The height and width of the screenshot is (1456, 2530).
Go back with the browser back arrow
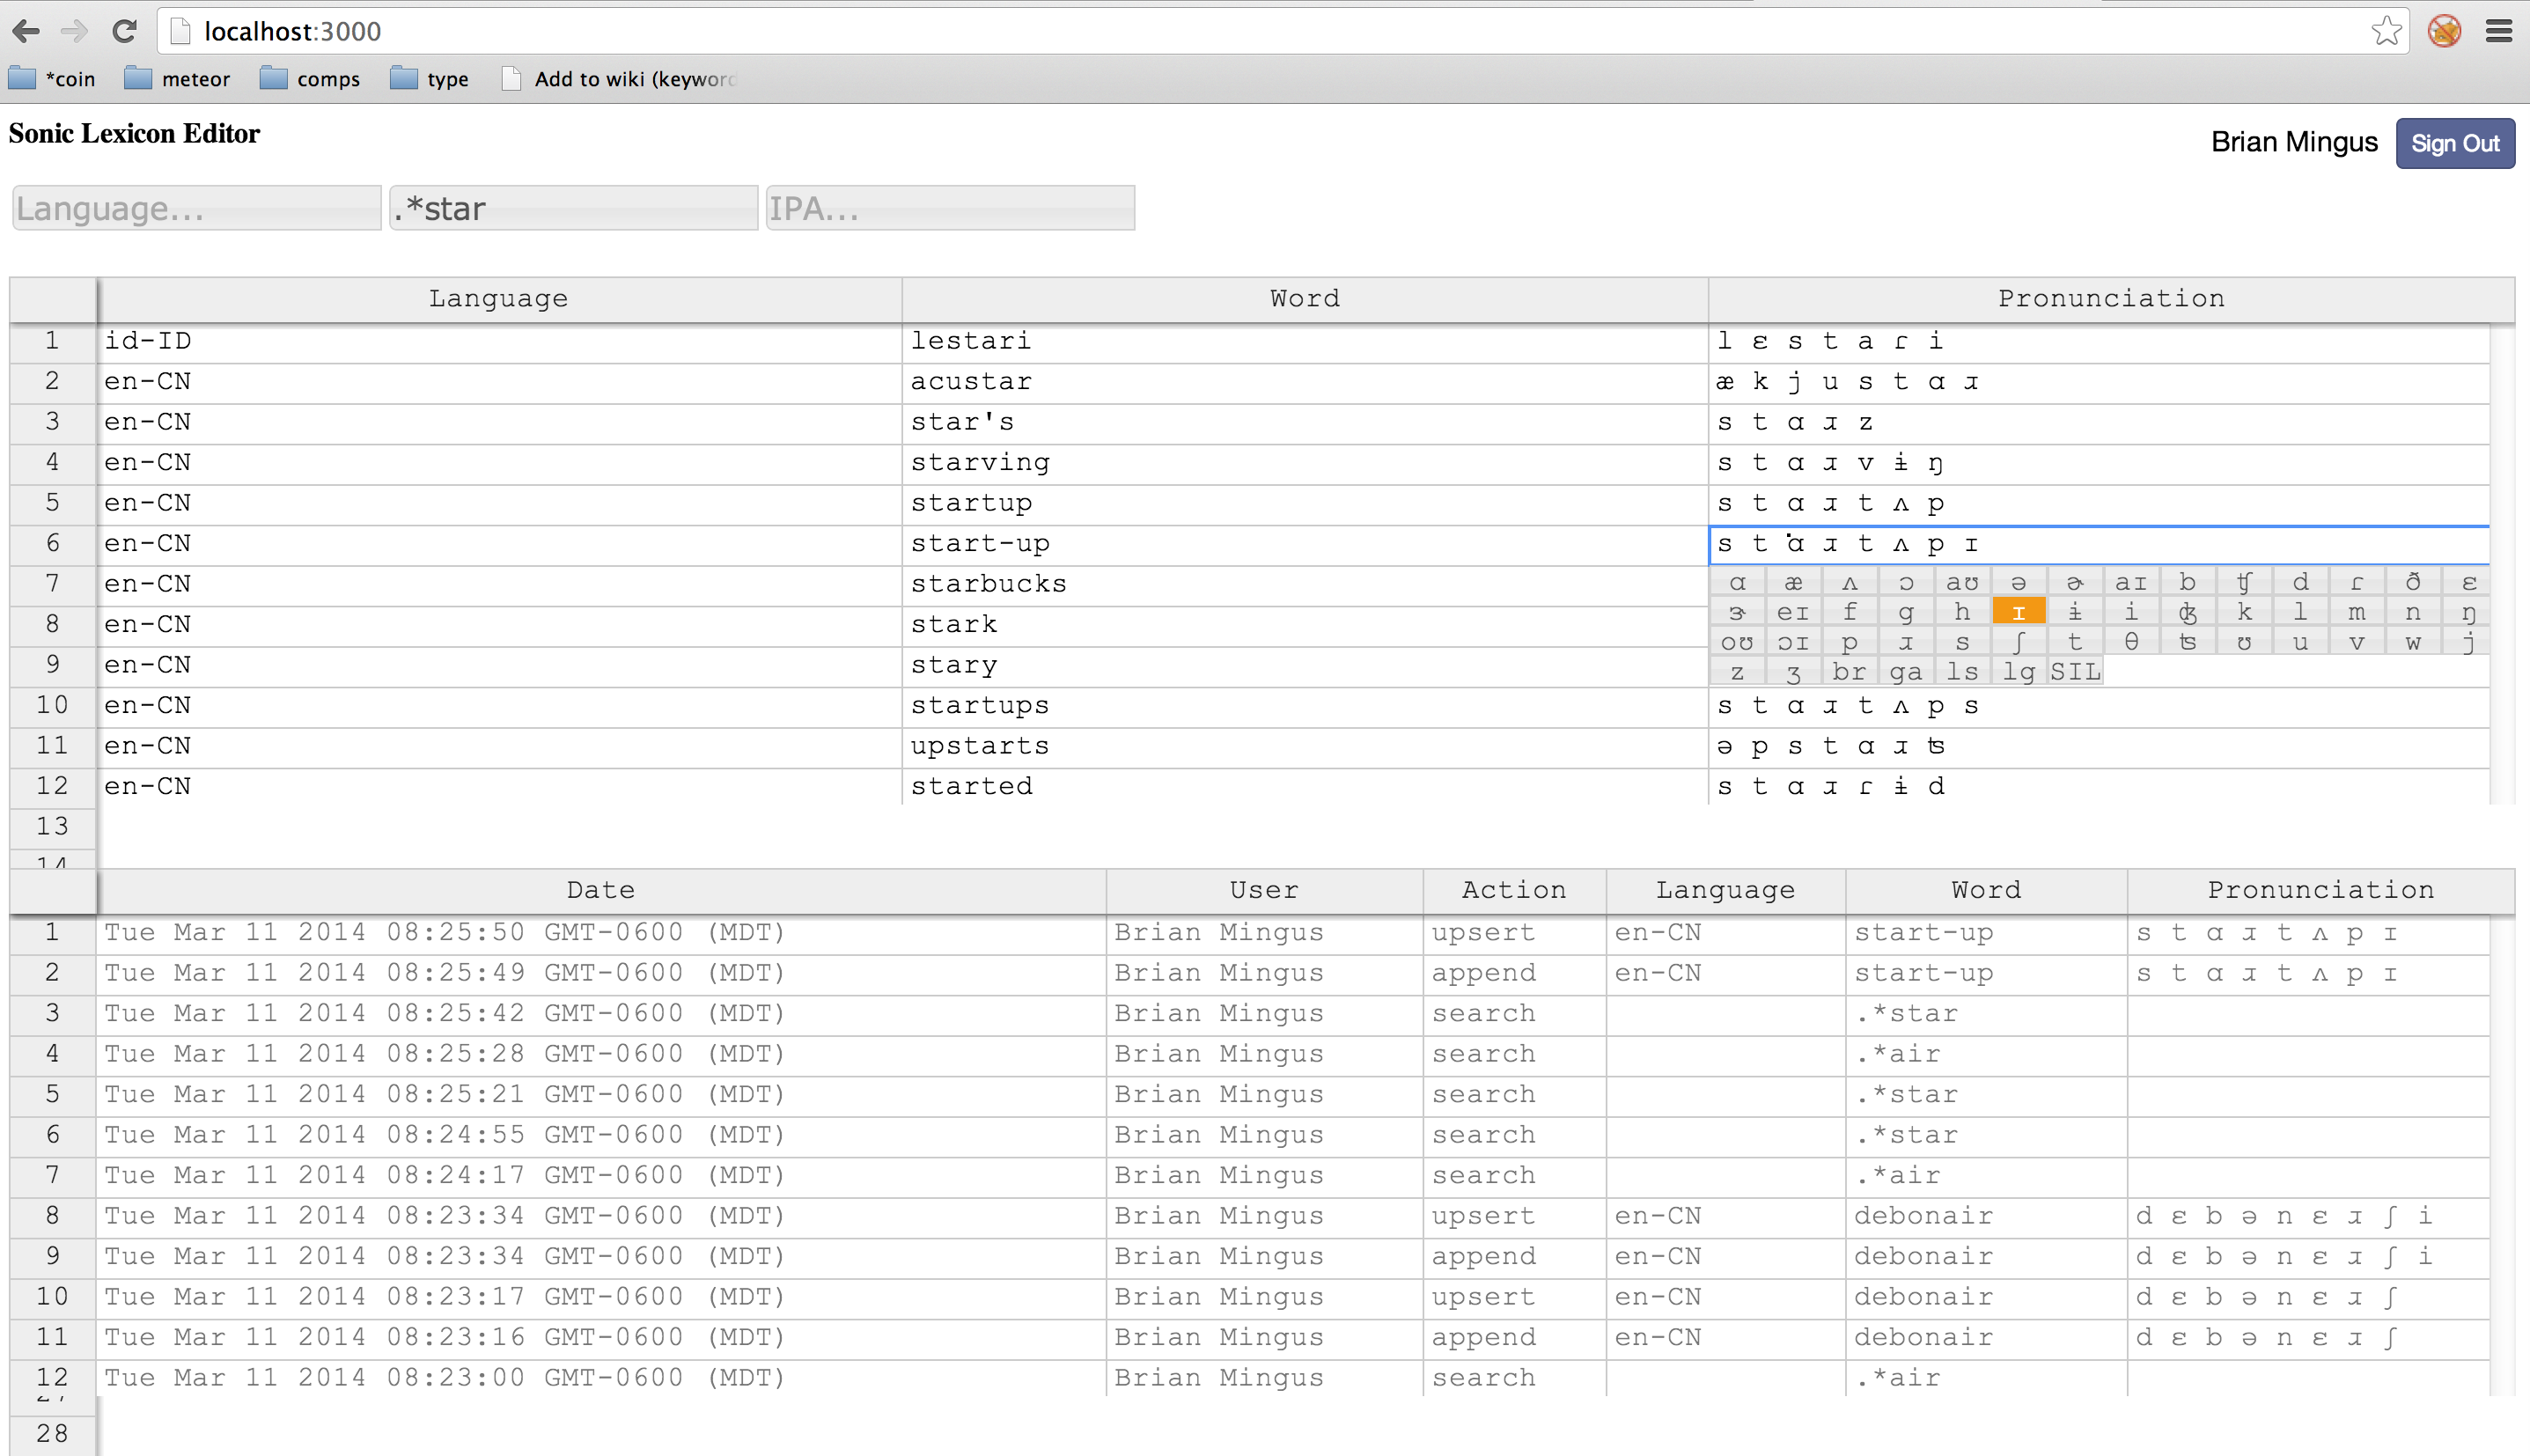pos(27,31)
